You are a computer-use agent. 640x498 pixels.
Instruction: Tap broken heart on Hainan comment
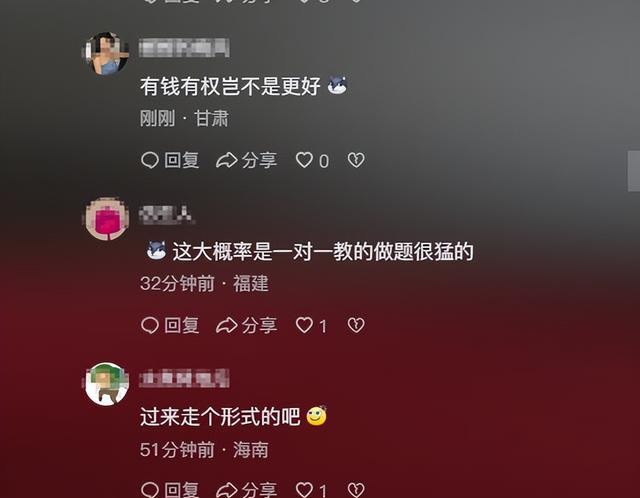pos(356,490)
